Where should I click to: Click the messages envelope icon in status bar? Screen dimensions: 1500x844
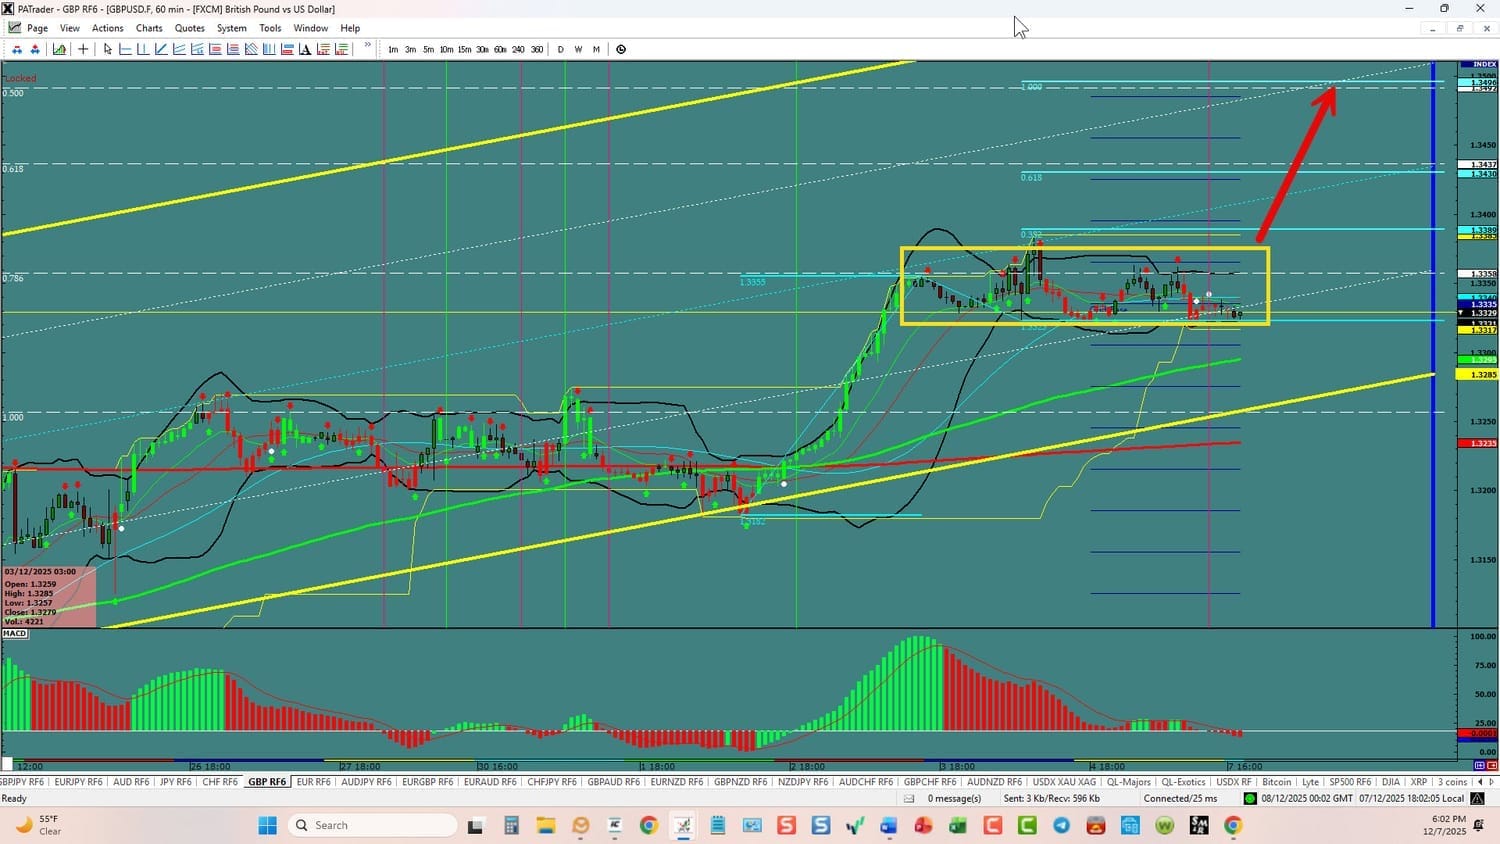click(x=909, y=799)
